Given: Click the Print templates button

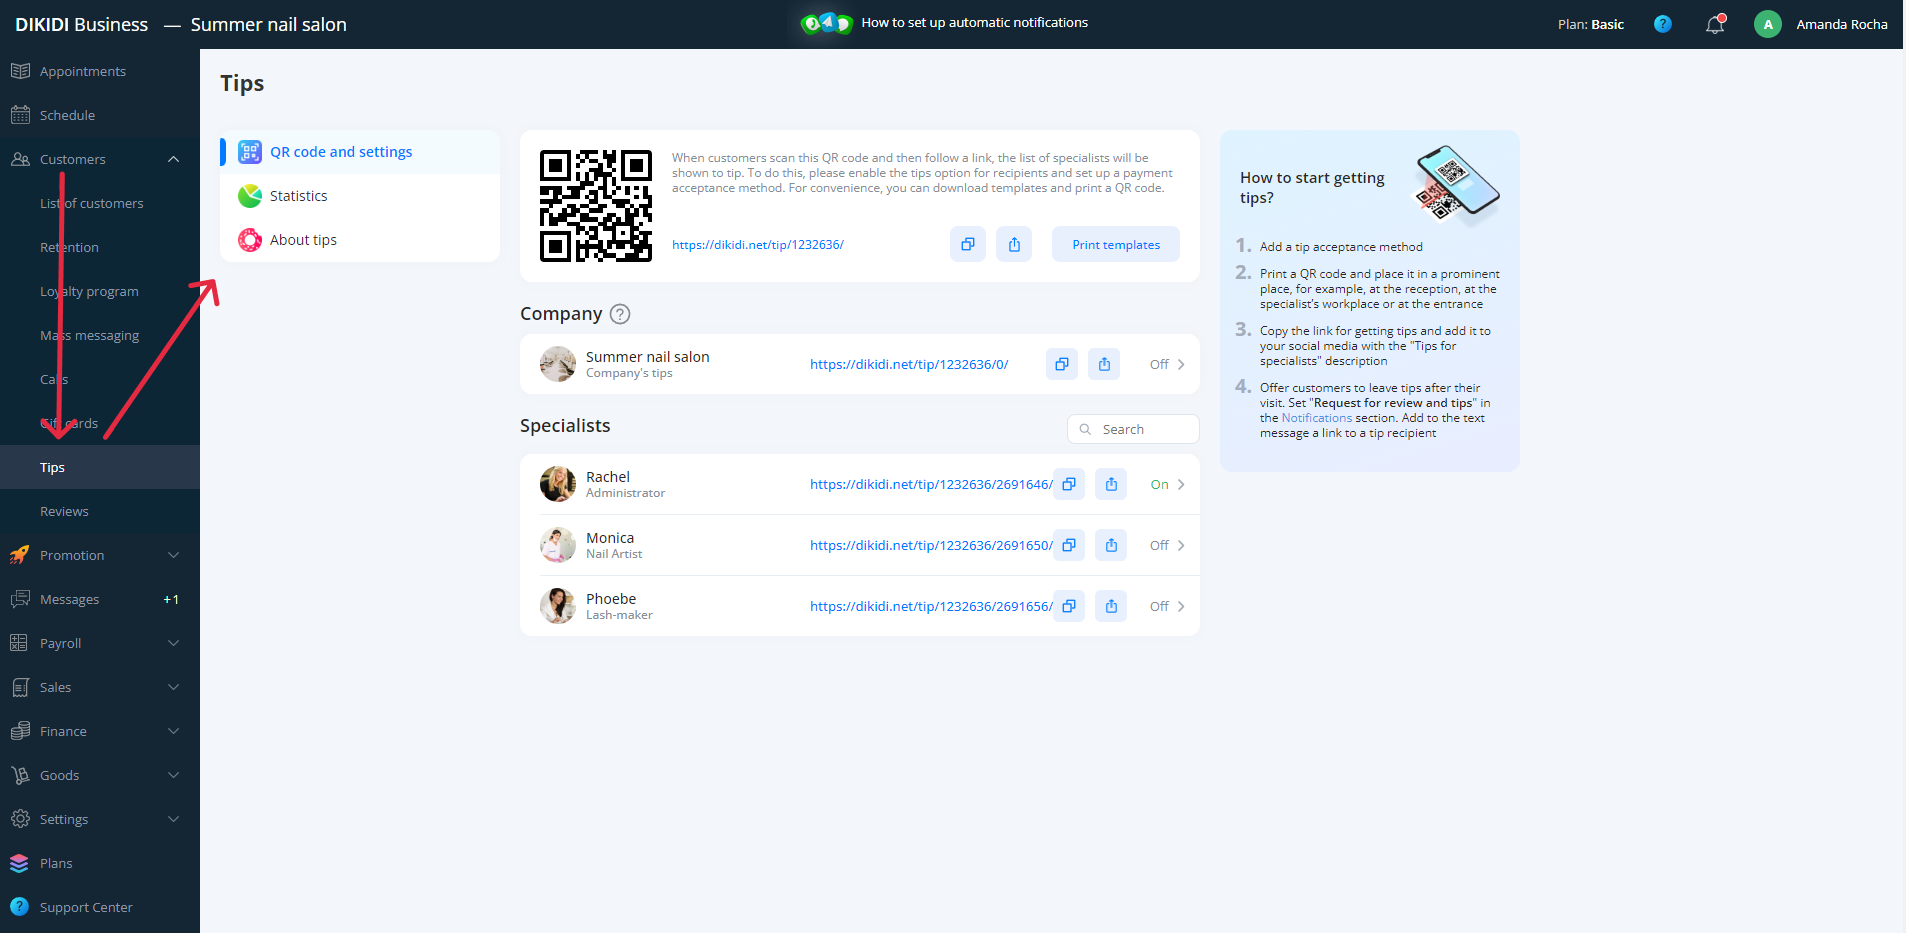Looking at the screenshot, I should click(1116, 244).
